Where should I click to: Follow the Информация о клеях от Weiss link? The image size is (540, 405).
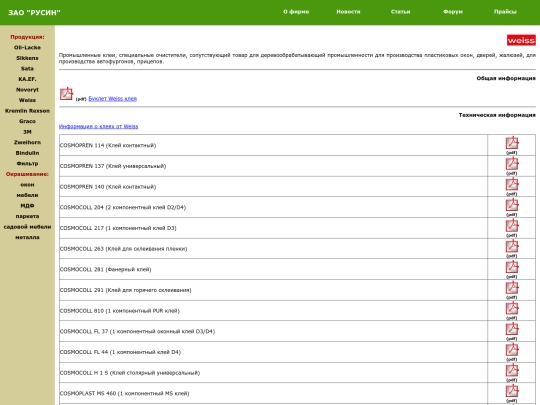coord(98,126)
